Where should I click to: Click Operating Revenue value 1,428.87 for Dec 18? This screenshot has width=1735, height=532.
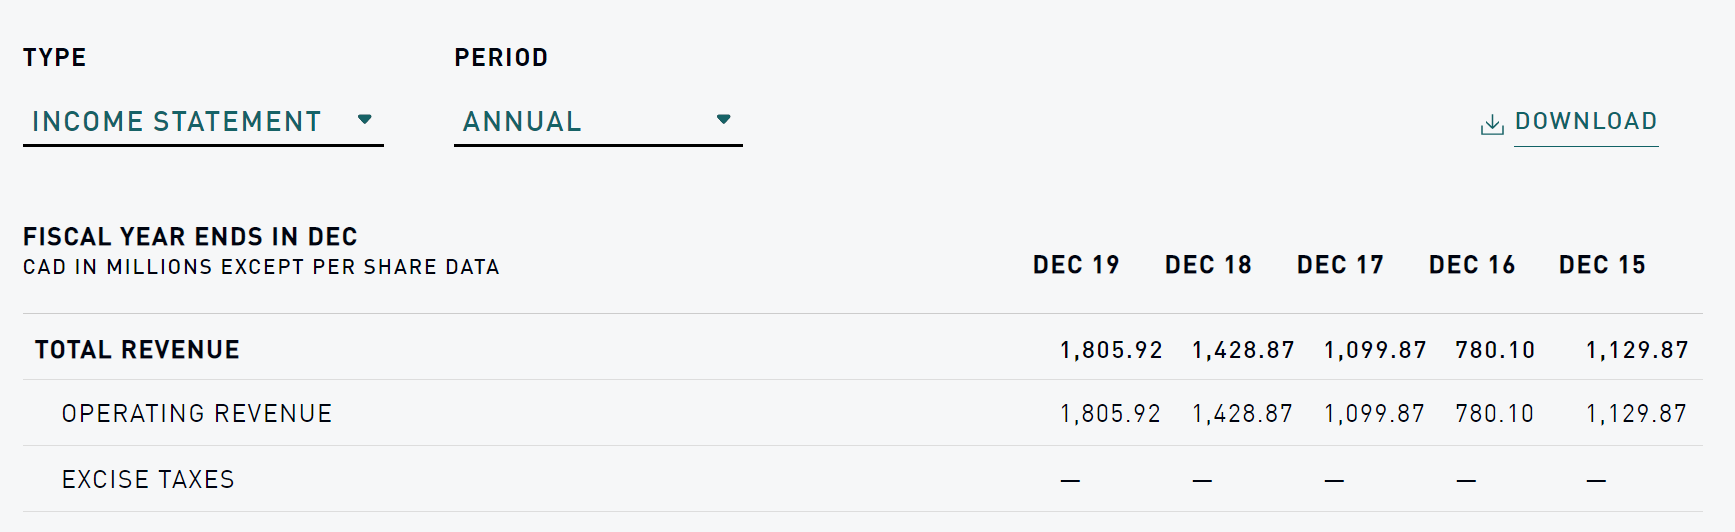(x=1242, y=414)
